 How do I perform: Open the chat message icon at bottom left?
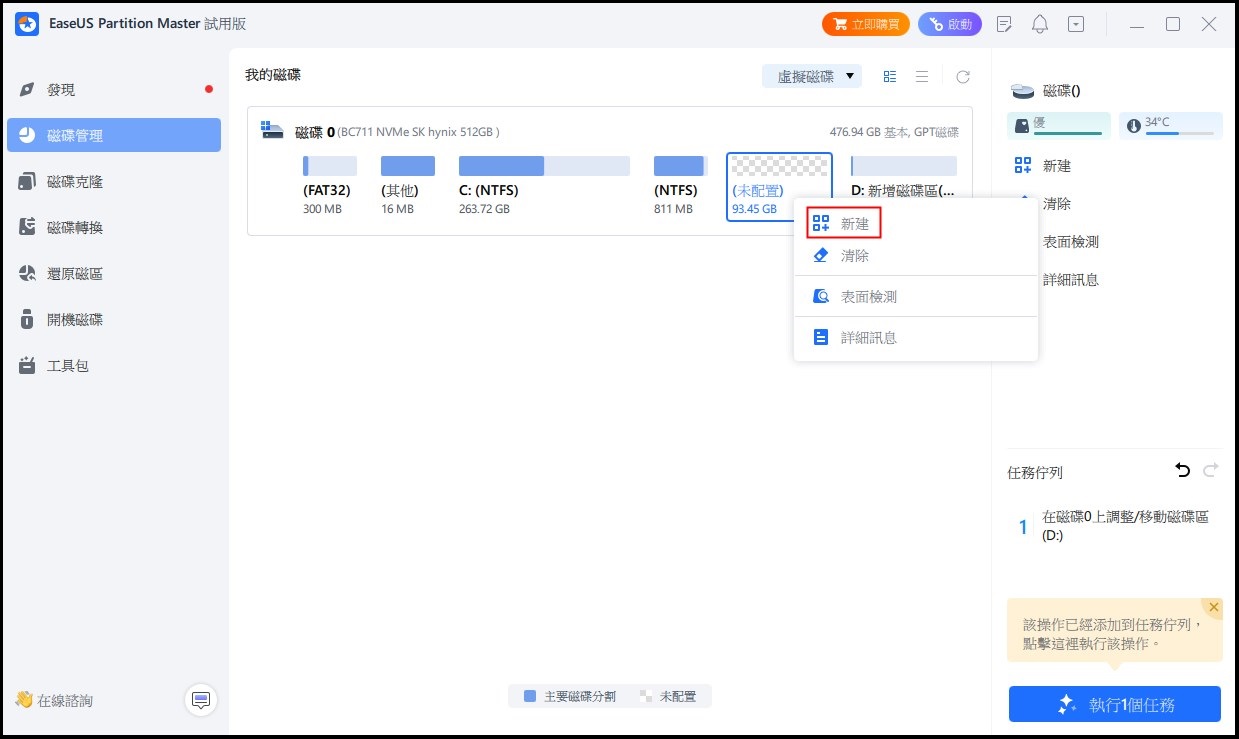click(x=201, y=700)
